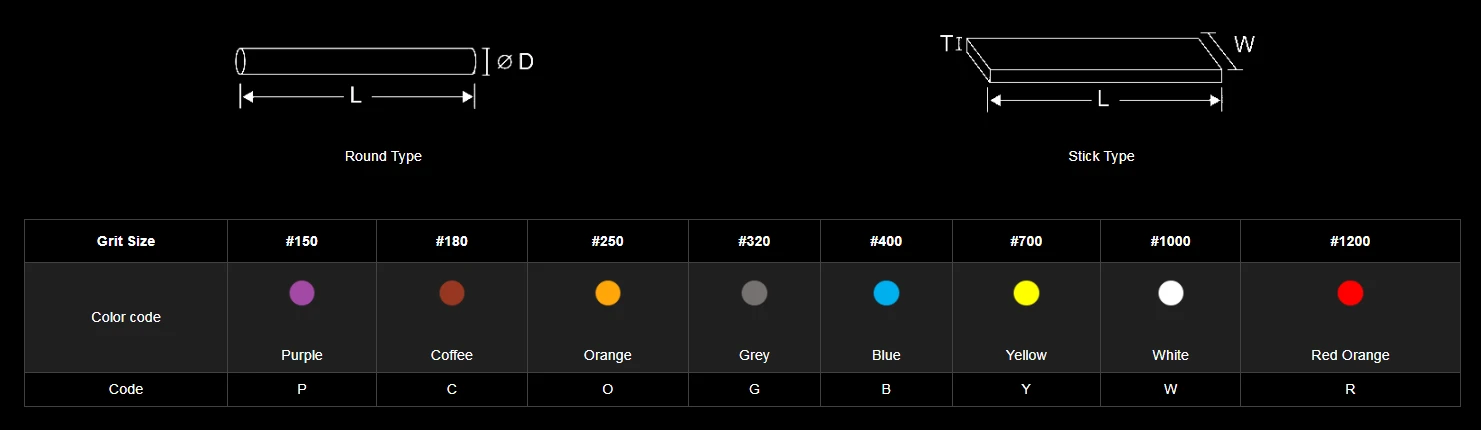Click the purple color dot for #150
This screenshot has width=1481, height=430.
pyautogui.click(x=302, y=293)
